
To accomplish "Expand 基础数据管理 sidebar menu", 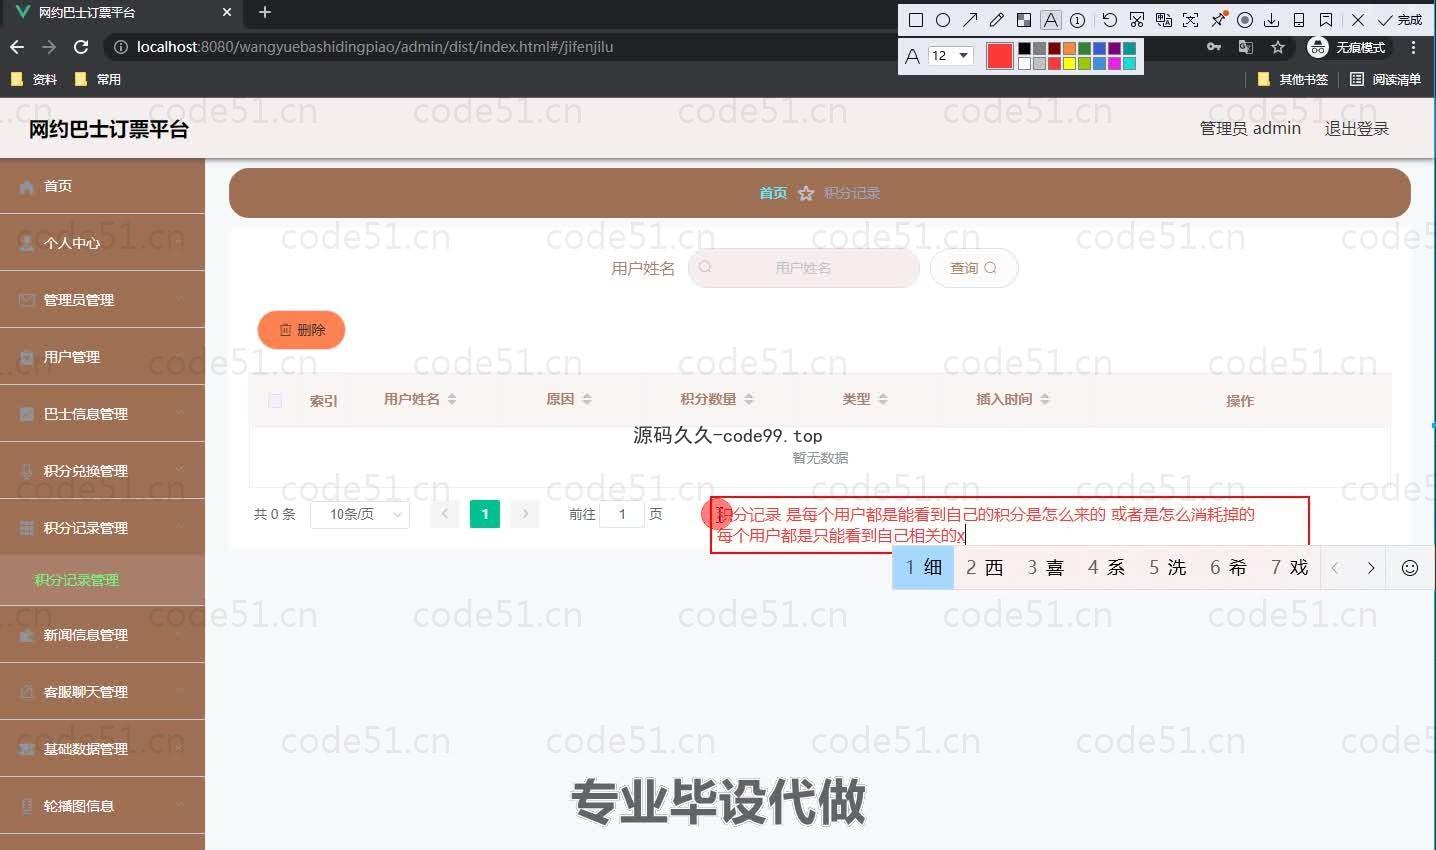I will (102, 749).
